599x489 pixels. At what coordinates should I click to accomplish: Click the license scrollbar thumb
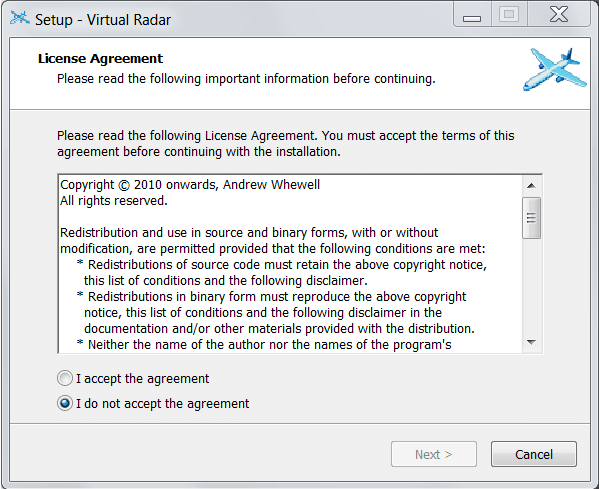click(531, 218)
